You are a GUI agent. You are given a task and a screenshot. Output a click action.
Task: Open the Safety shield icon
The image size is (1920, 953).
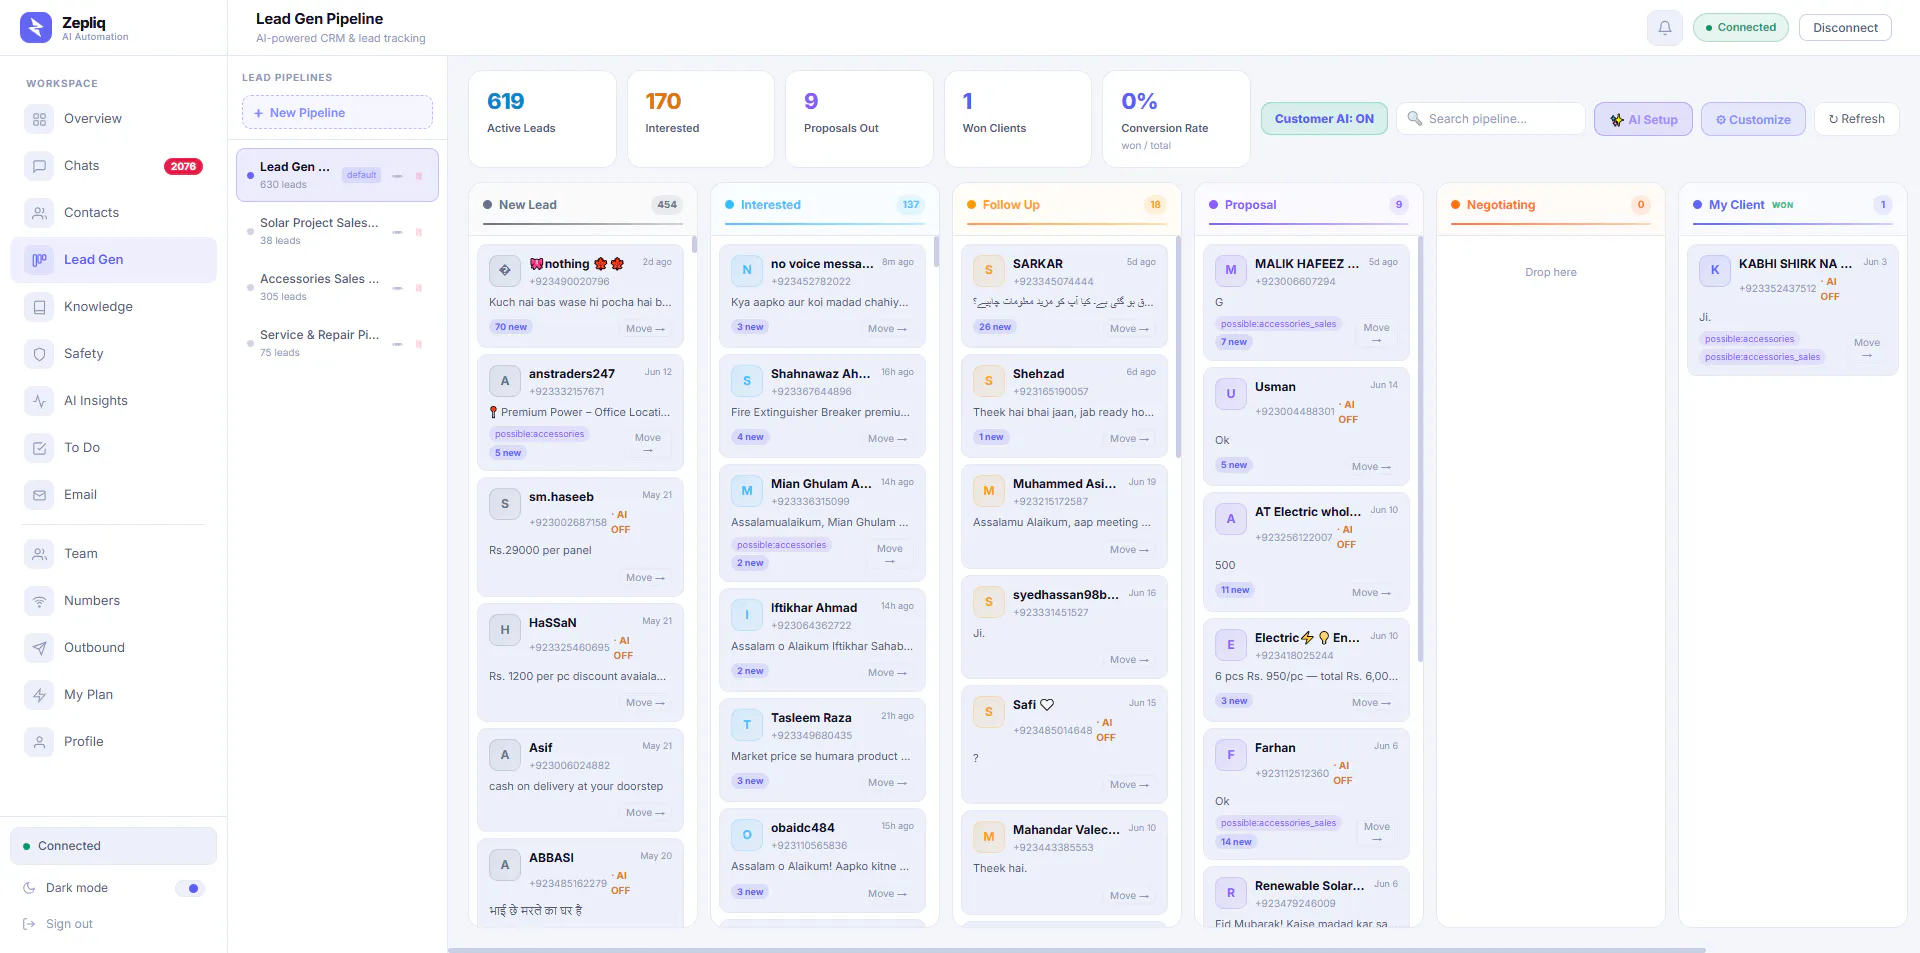tap(39, 354)
